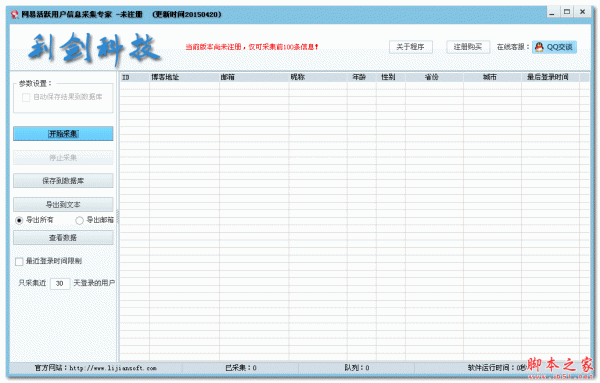This screenshot has height=383, width=600.
Task: Click the 省份 column header
Action: pos(434,77)
